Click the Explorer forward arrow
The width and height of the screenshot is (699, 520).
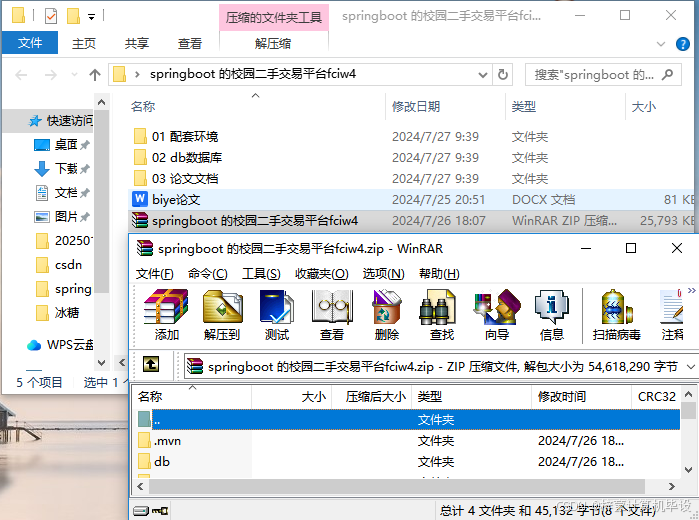50,74
